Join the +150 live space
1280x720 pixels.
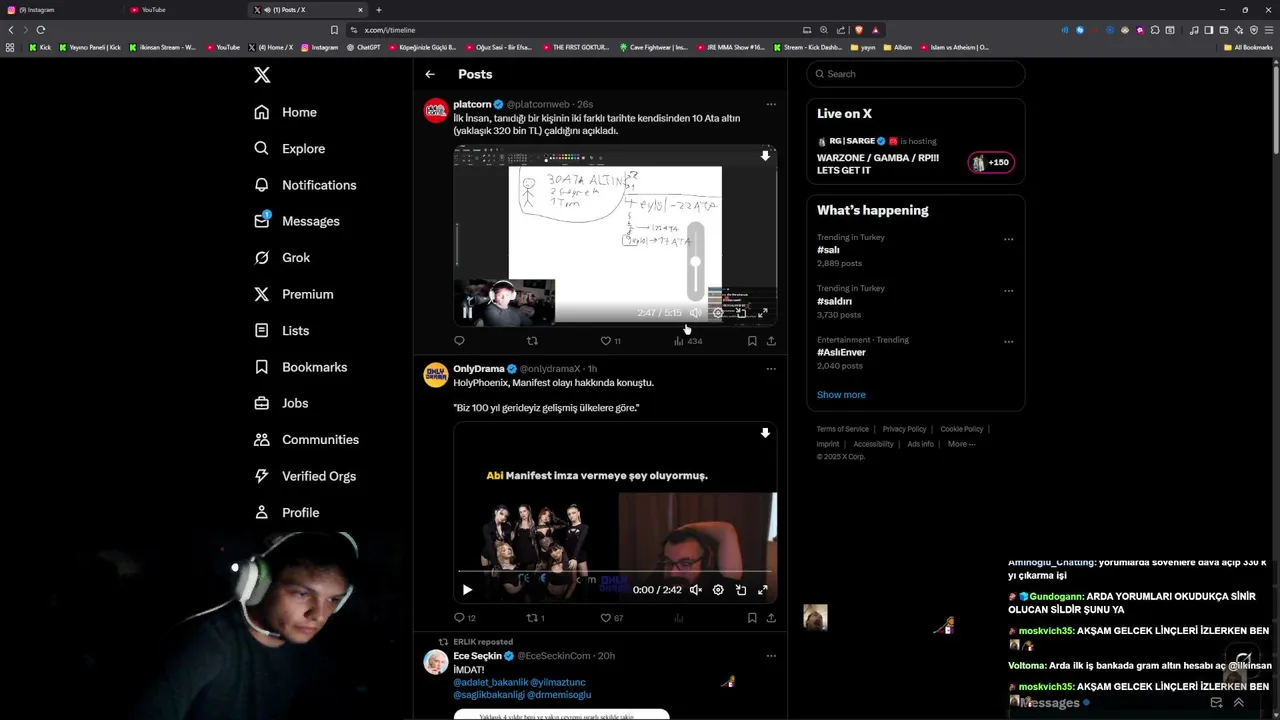click(991, 162)
